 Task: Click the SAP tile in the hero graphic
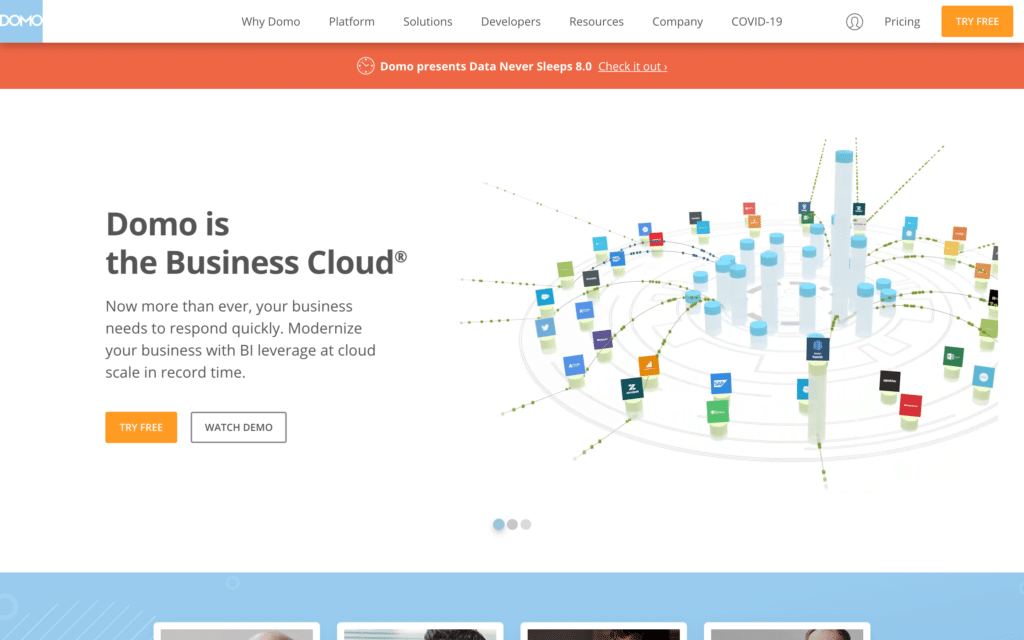point(720,383)
